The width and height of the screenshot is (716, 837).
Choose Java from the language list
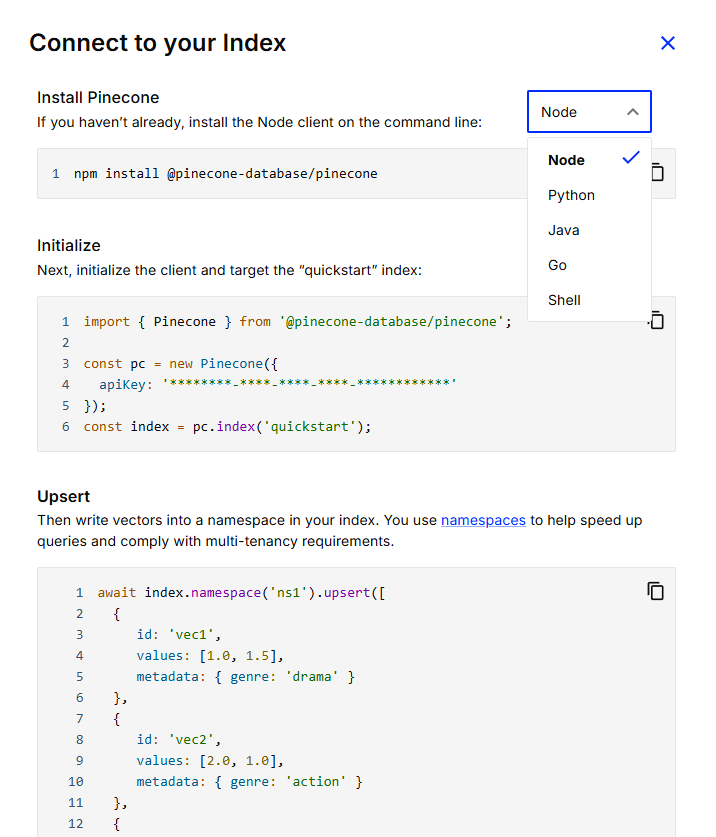pos(589,230)
